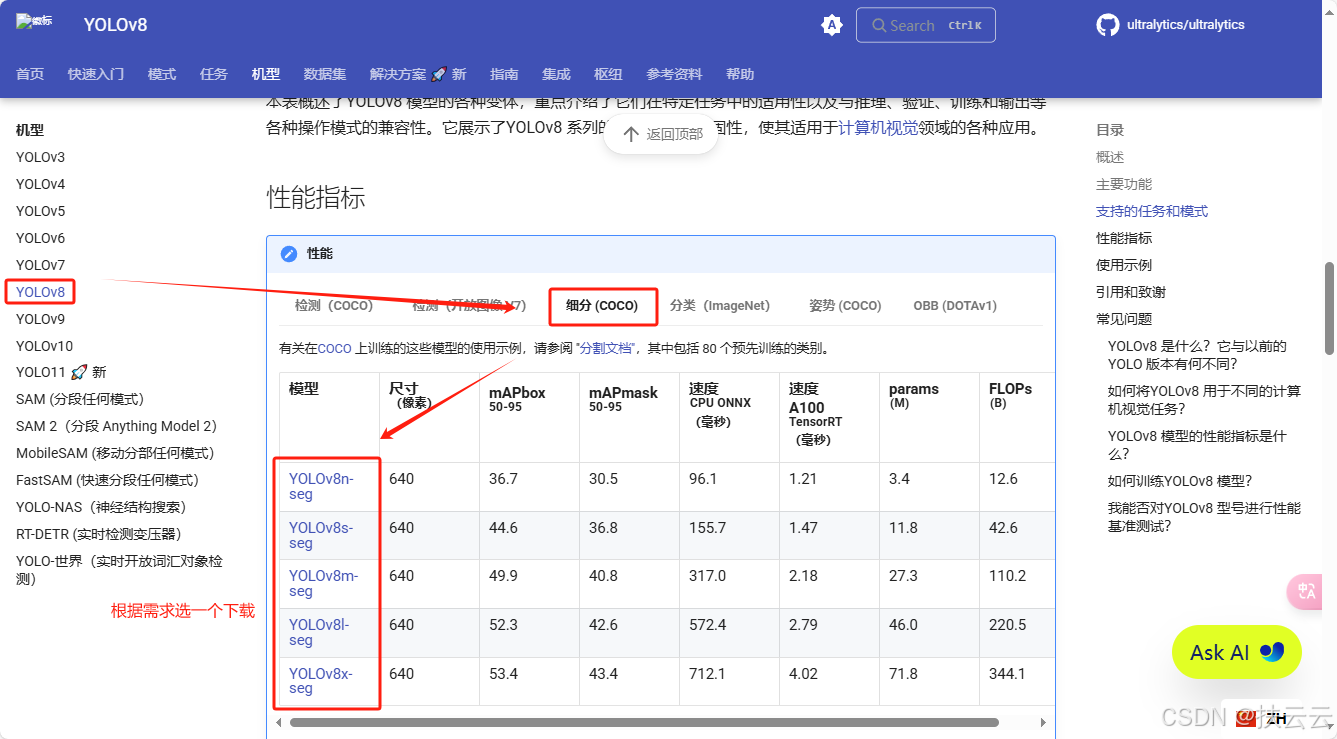This screenshot has height=739, width=1337.
Task: Click the pencil icon beside 性能 heading
Action: 289,254
